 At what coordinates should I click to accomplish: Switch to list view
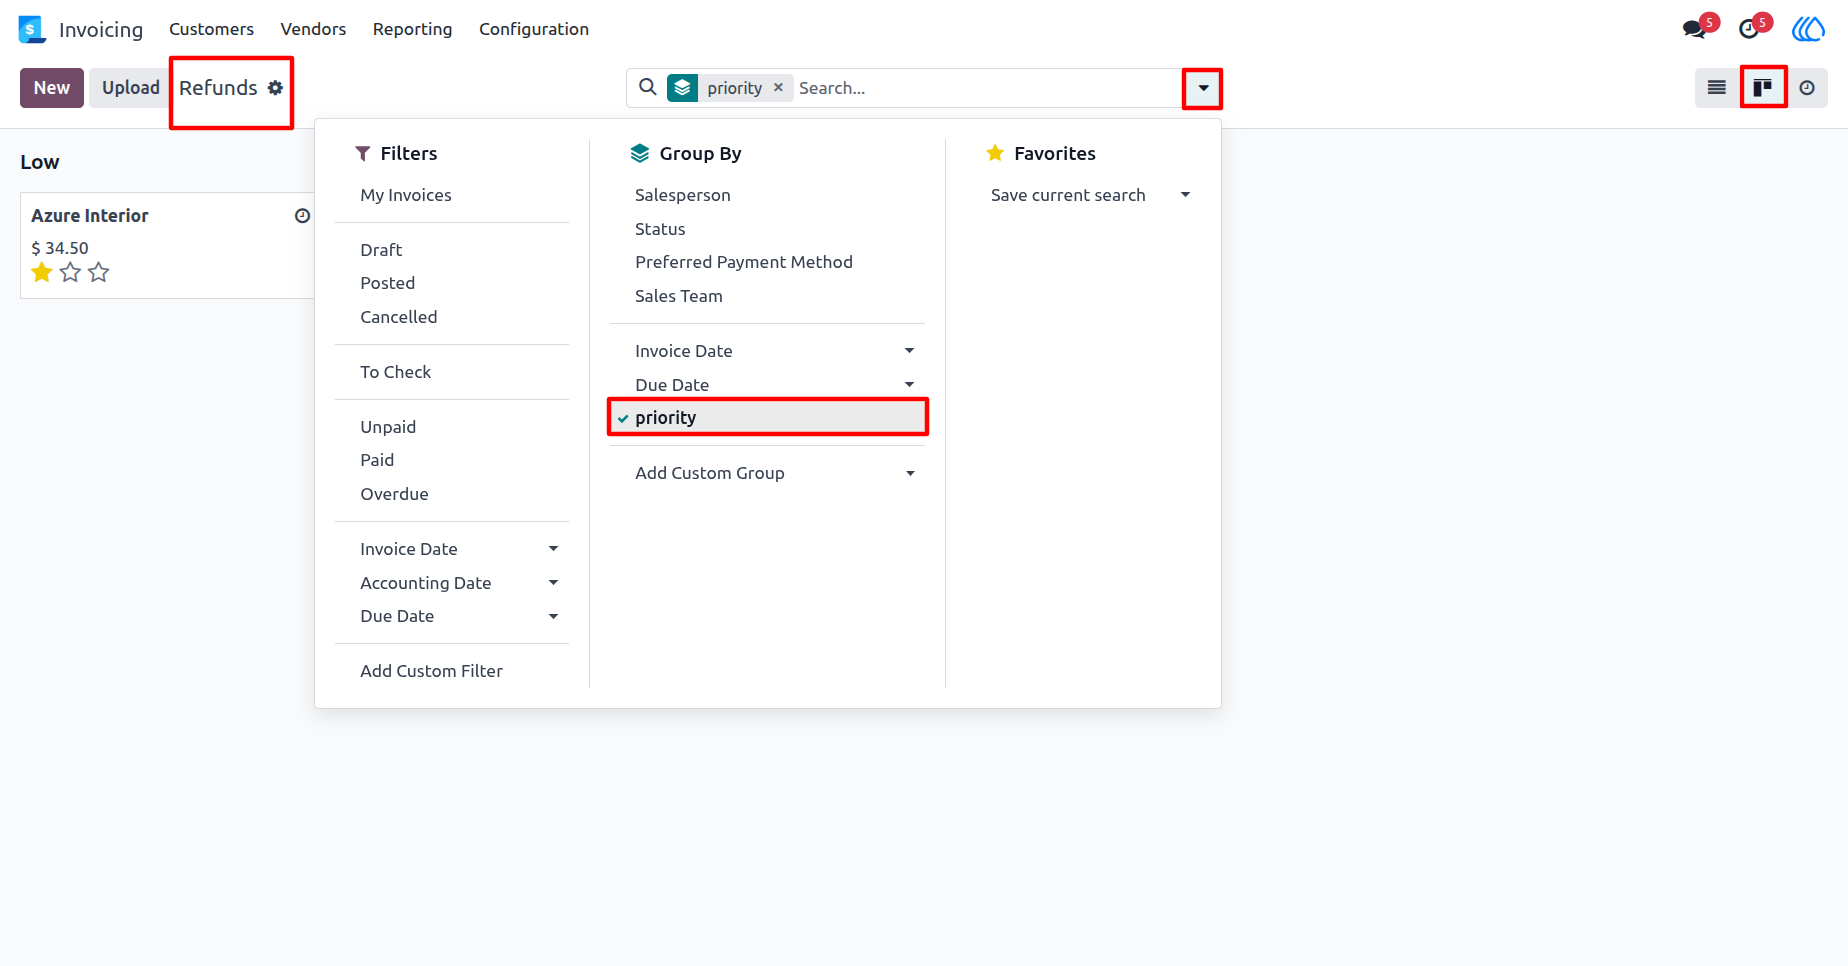(x=1716, y=88)
